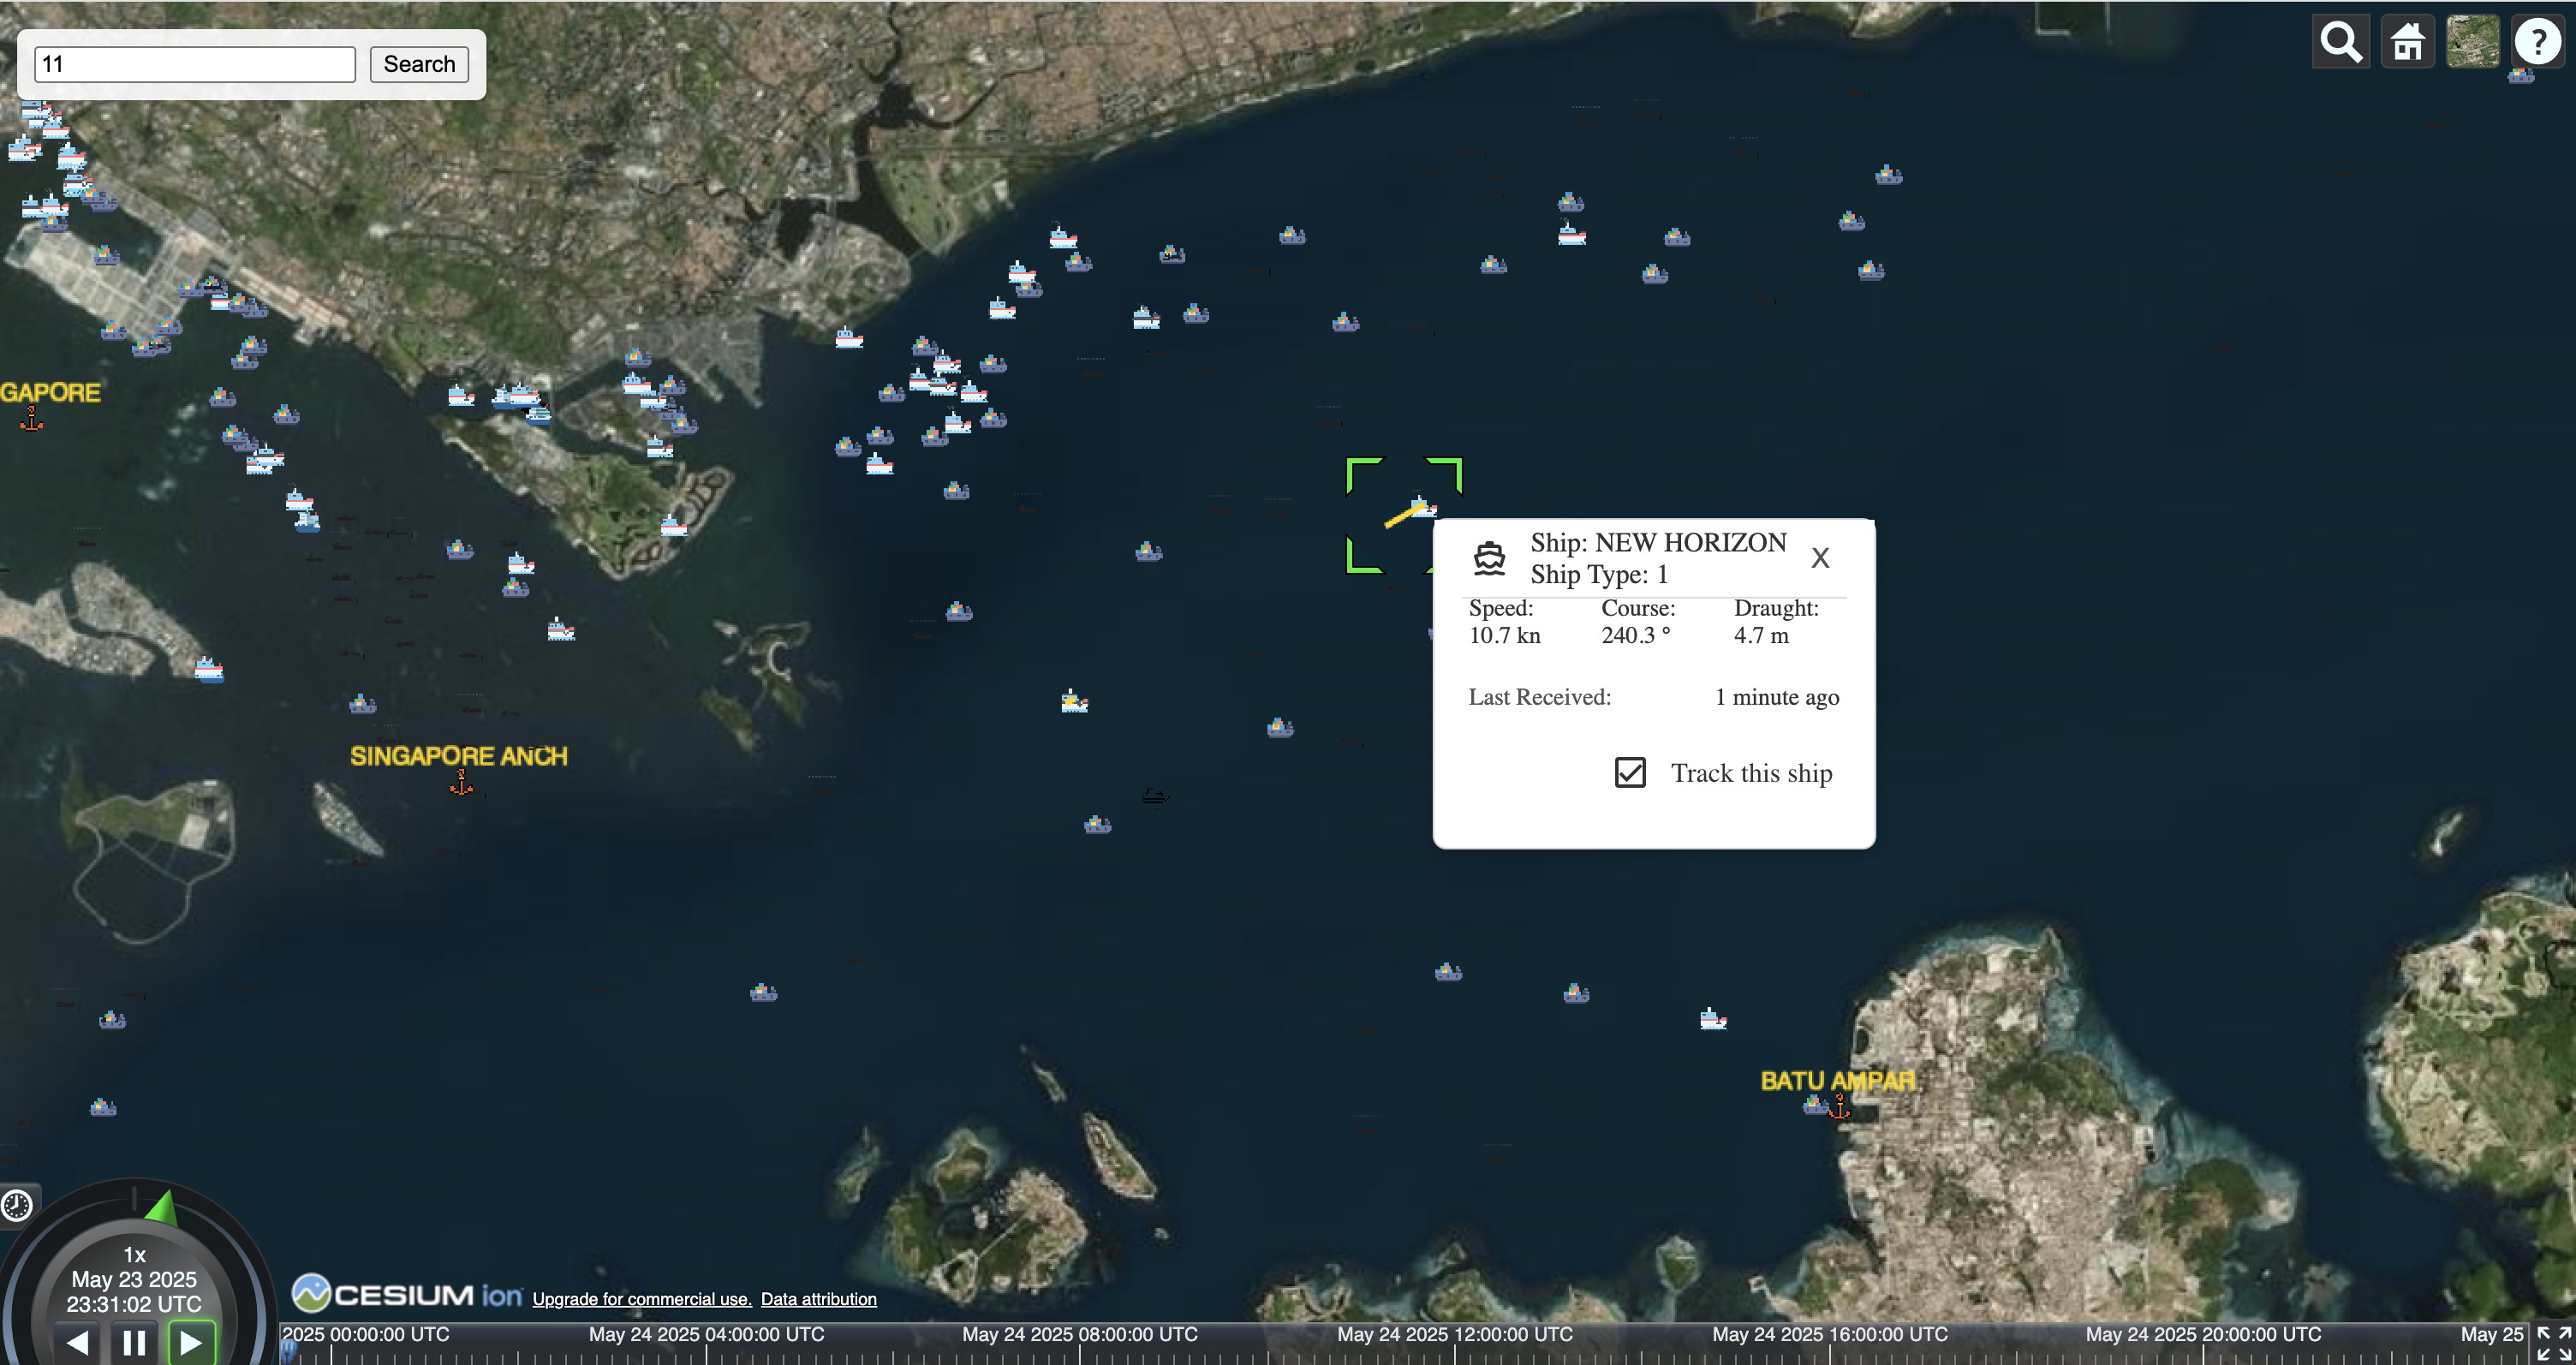Open the Cesium ion logo link
This screenshot has width=2576, height=1365.
(x=407, y=1293)
